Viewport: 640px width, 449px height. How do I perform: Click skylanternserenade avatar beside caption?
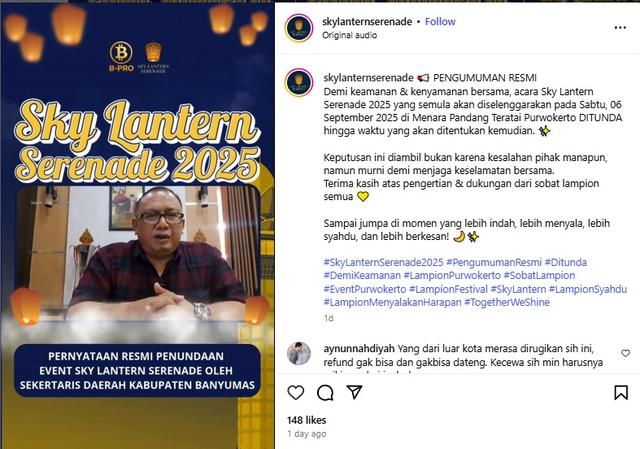pos(299,82)
